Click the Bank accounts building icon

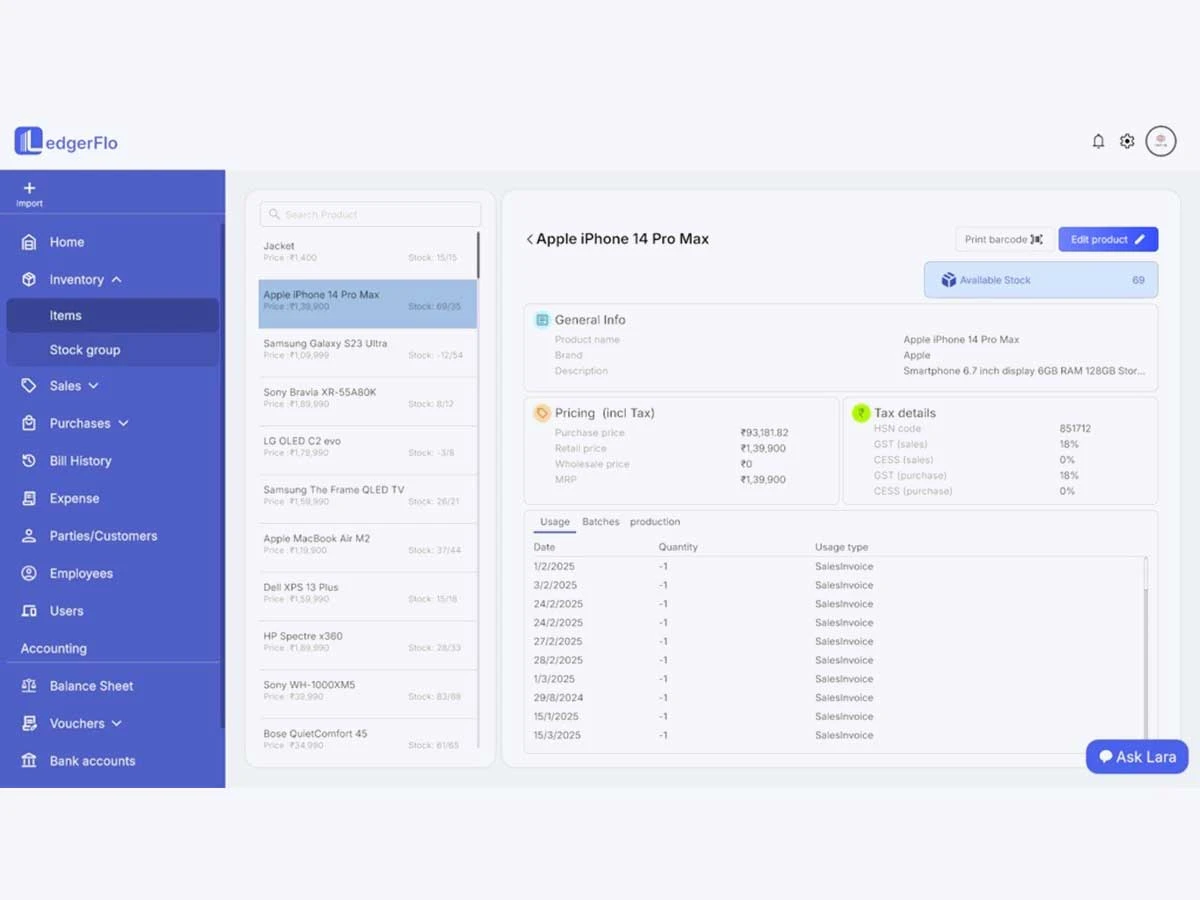point(29,761)
